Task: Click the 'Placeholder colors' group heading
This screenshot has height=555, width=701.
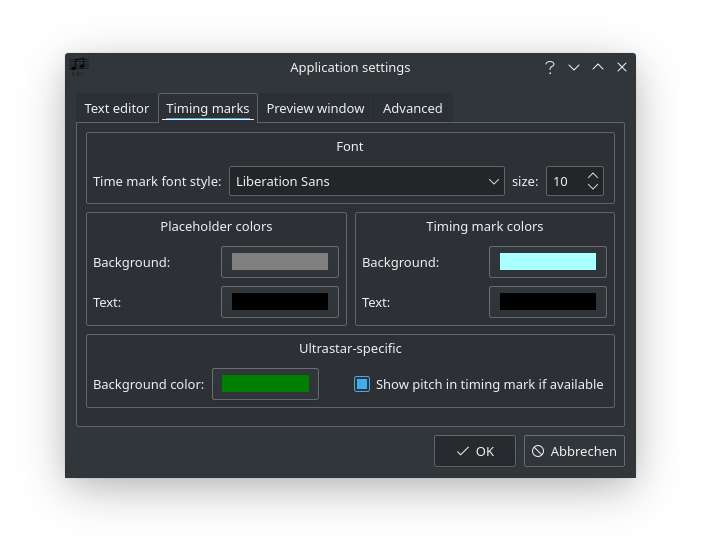Action: coord(216,226)
